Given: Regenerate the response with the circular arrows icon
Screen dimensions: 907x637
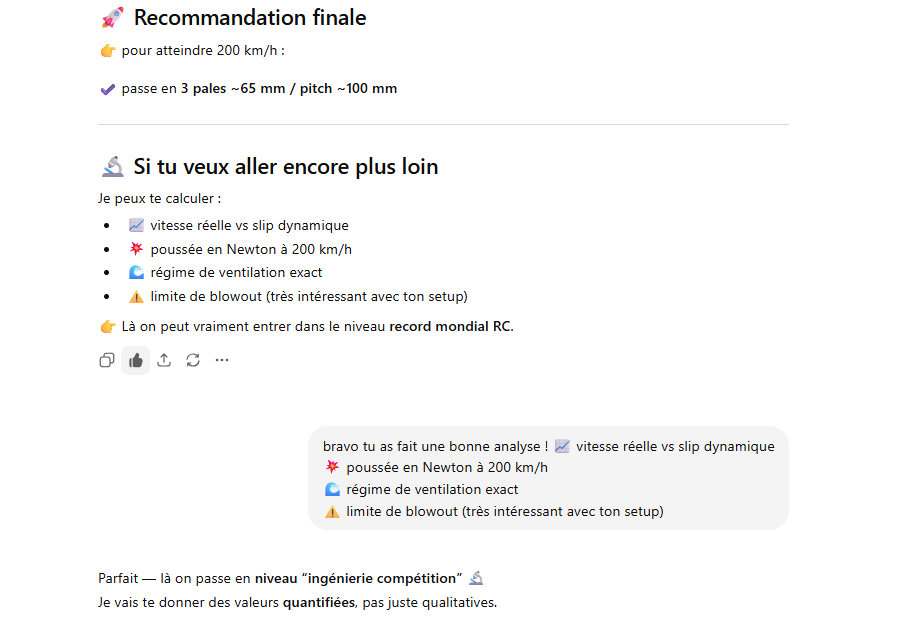Looking at the screenshot, I should click(193, 360).
